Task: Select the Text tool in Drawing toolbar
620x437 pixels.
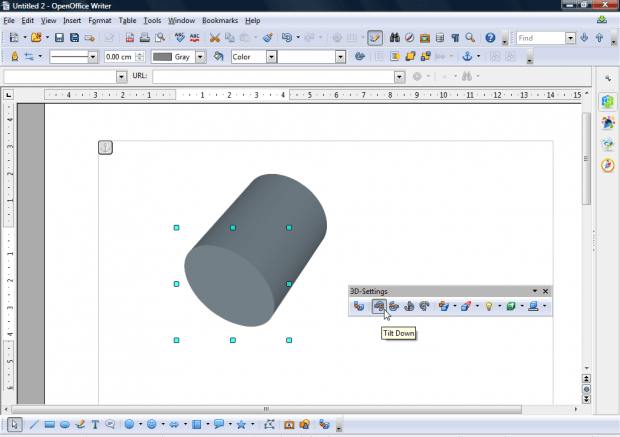Action: click(95, 424)
